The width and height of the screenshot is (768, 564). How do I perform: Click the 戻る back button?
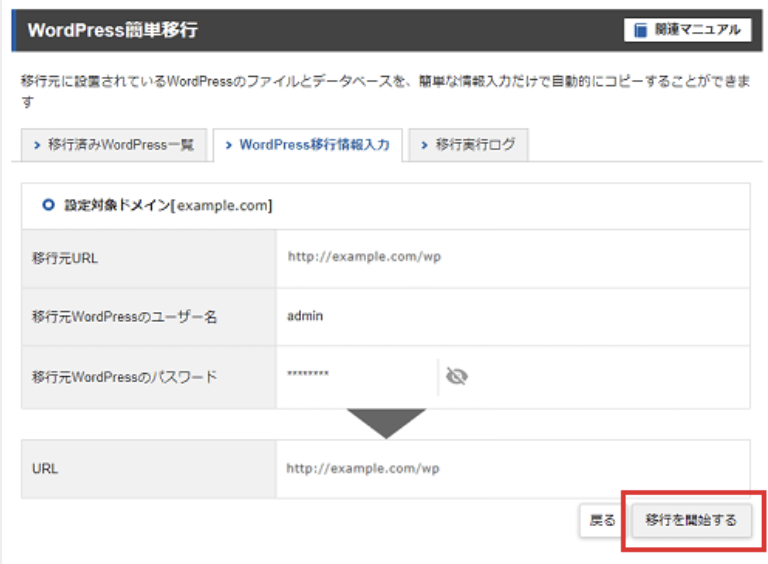602,520
